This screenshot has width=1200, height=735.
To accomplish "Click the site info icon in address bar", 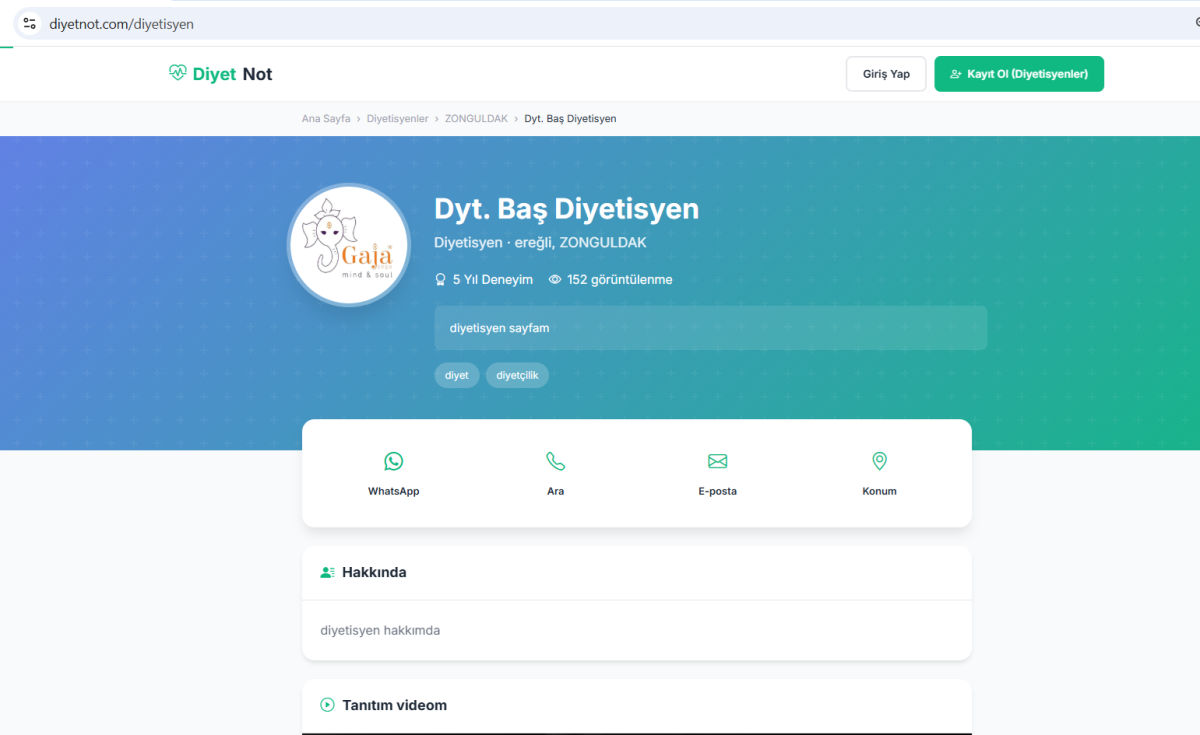I will pos(29,23).
